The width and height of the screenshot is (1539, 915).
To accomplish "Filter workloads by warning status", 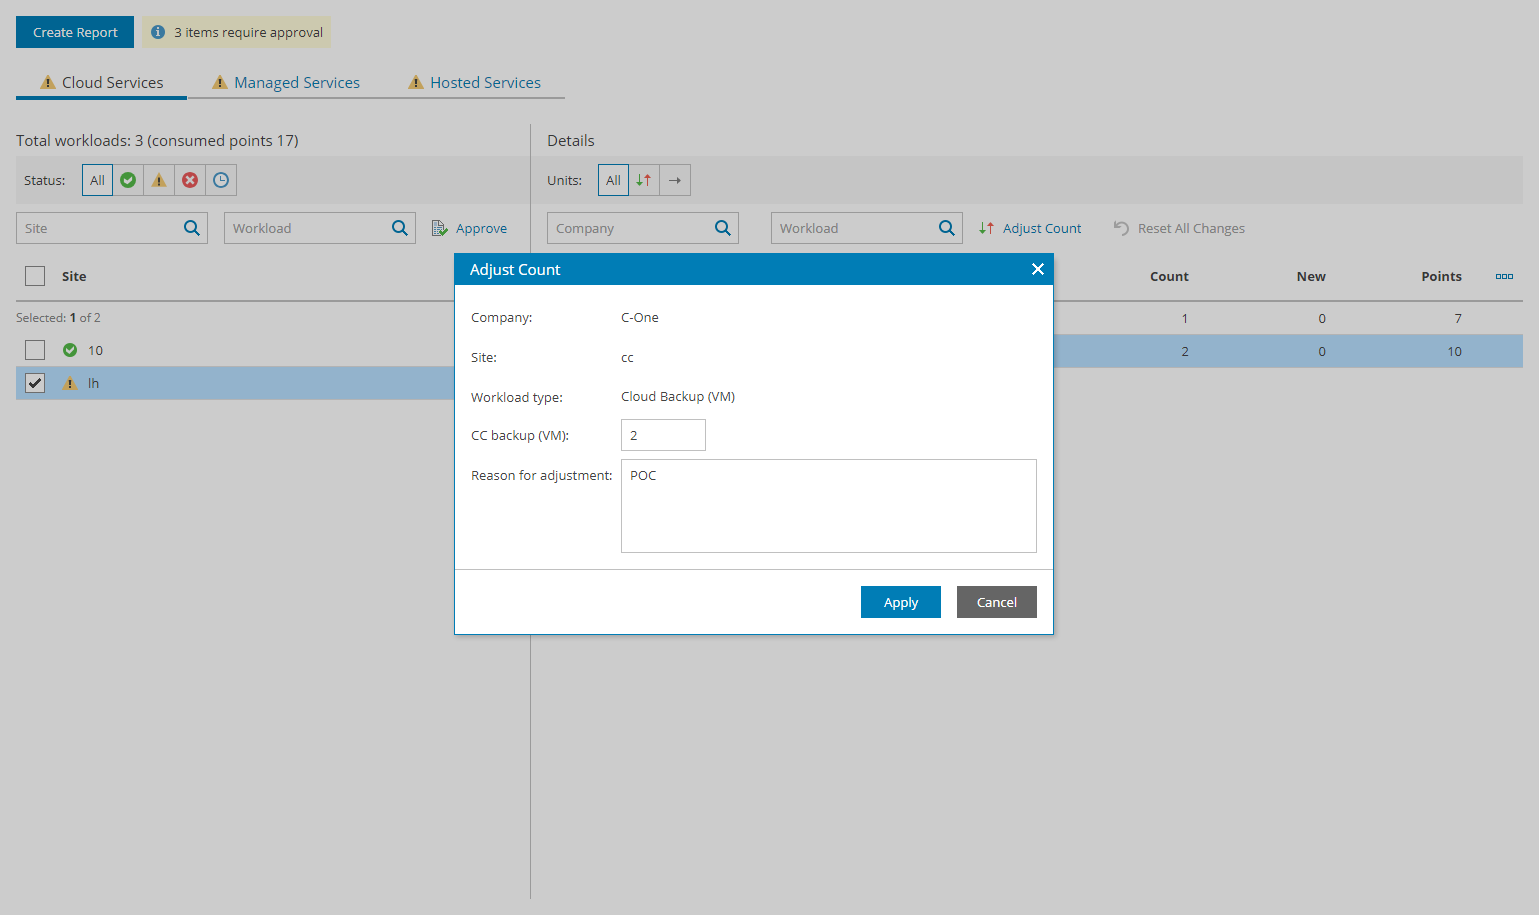I will (159, 180).
